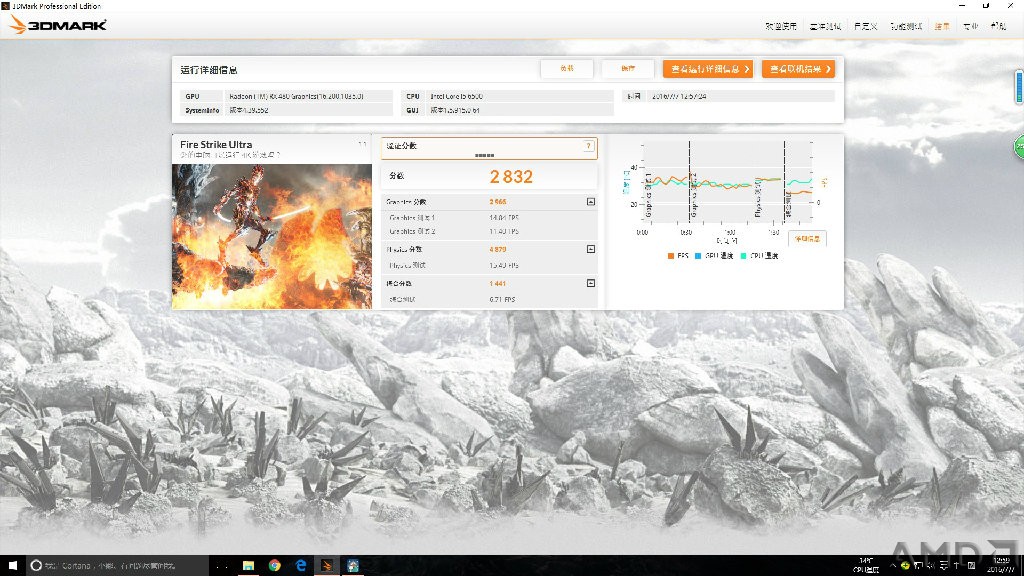Viewport: 1024px width, 576px height.
Task: Click the taskbar clock and date
Action: (1001, 566)
